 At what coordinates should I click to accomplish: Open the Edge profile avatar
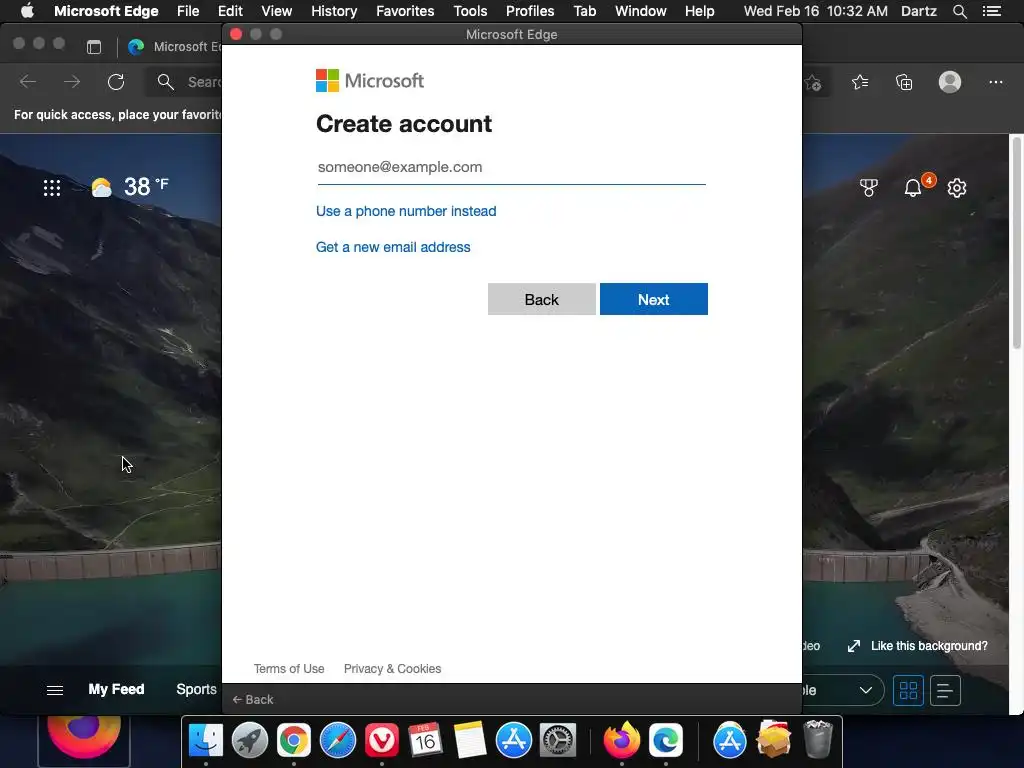pyautogui.click(x=950, y=82)
